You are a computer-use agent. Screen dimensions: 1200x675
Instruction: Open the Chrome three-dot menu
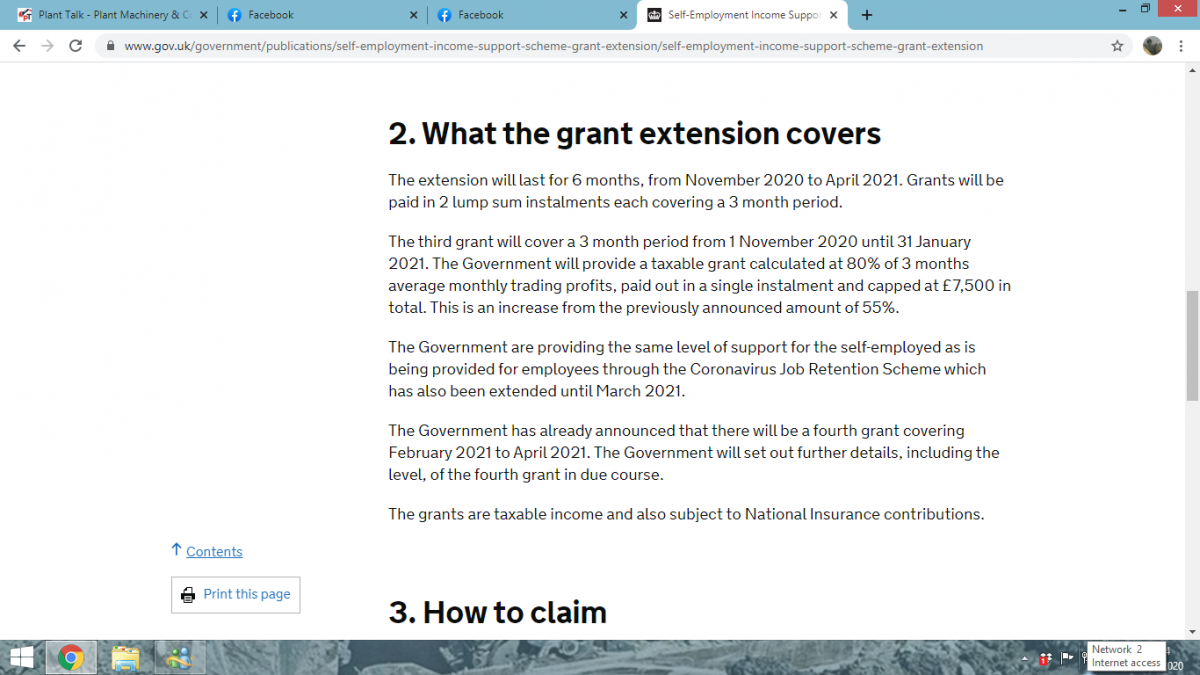tap(1182, 46)
